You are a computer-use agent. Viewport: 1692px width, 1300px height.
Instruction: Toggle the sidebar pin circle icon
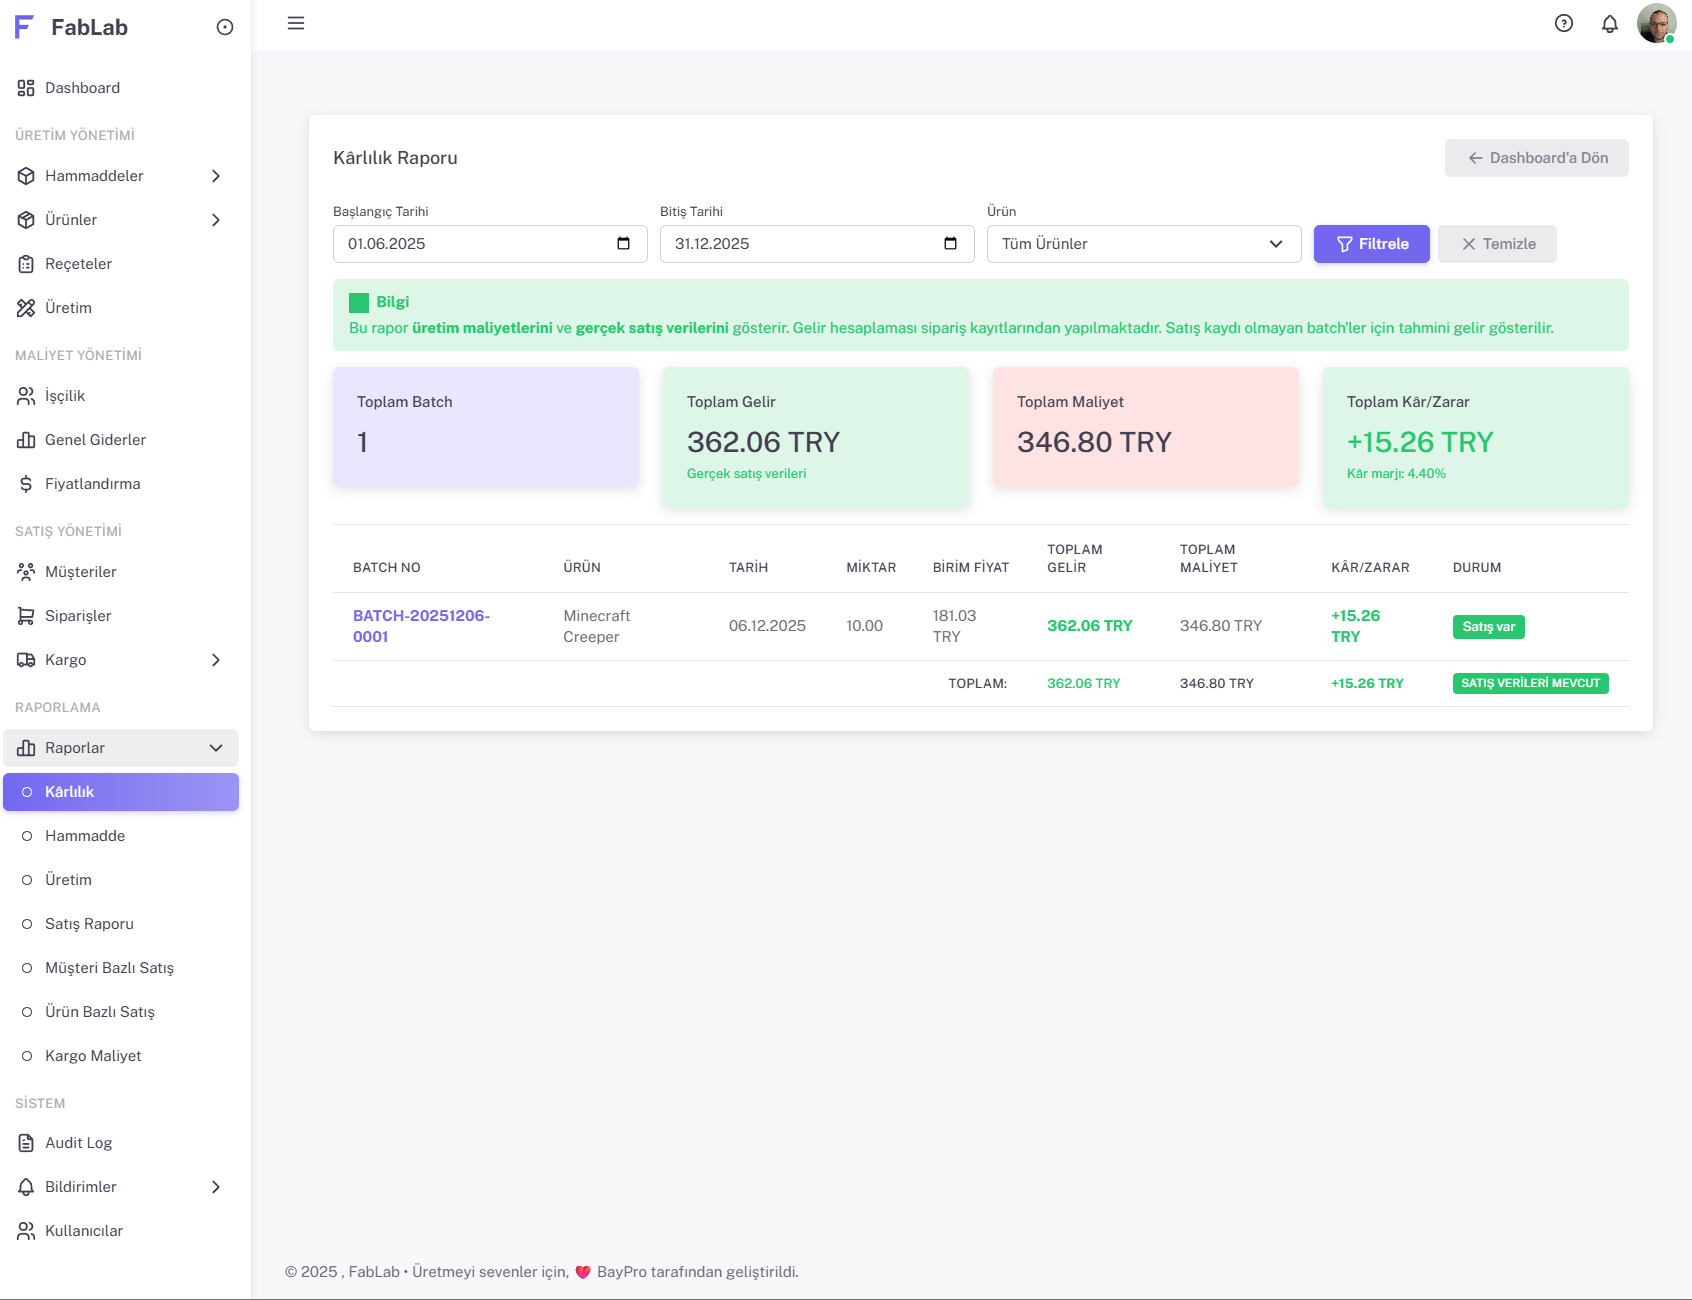pyautogui.click(x=225, y=28)
